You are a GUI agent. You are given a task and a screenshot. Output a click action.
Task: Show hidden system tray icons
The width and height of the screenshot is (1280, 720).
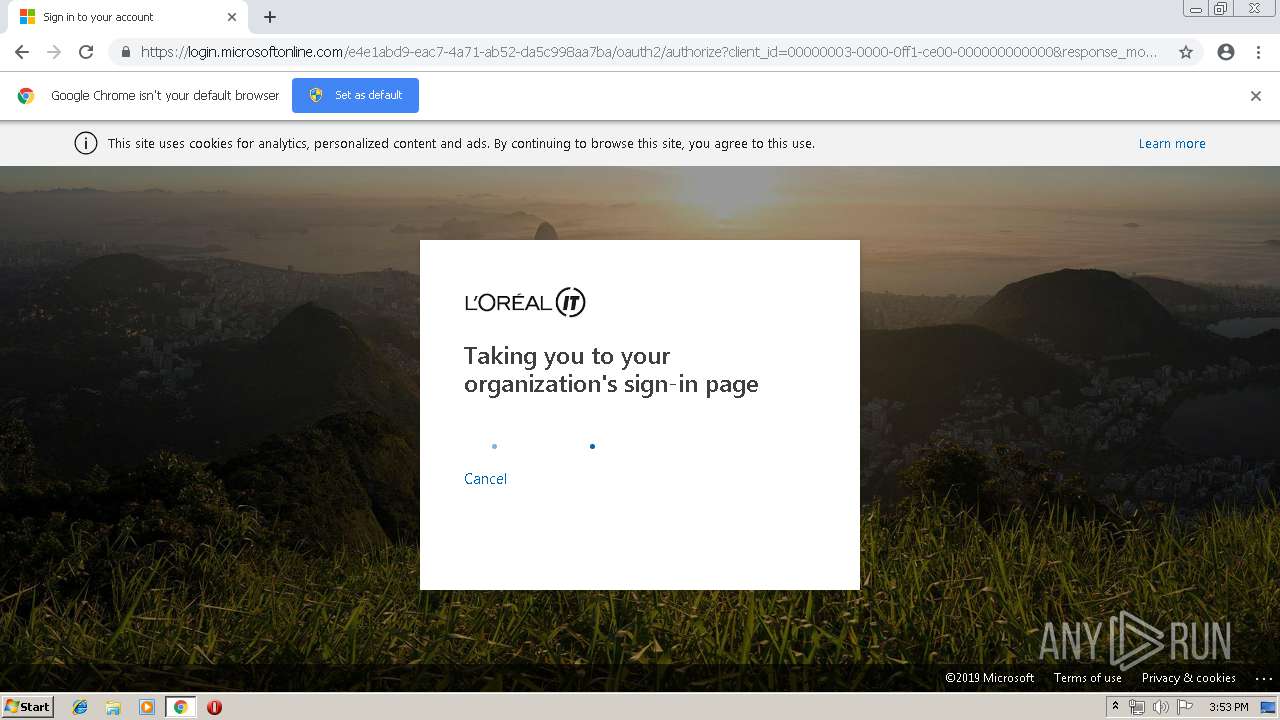[x=1115, y=707]
